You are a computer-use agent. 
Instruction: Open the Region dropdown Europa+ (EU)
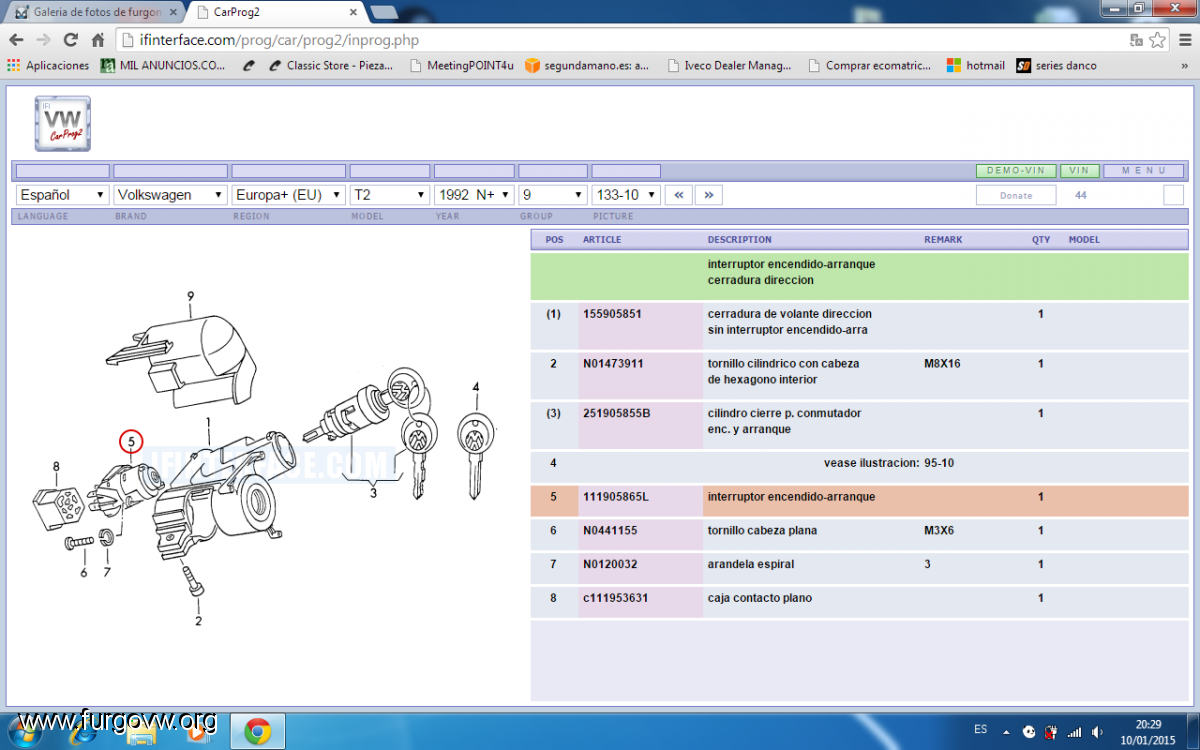click(x=289, y=195)
